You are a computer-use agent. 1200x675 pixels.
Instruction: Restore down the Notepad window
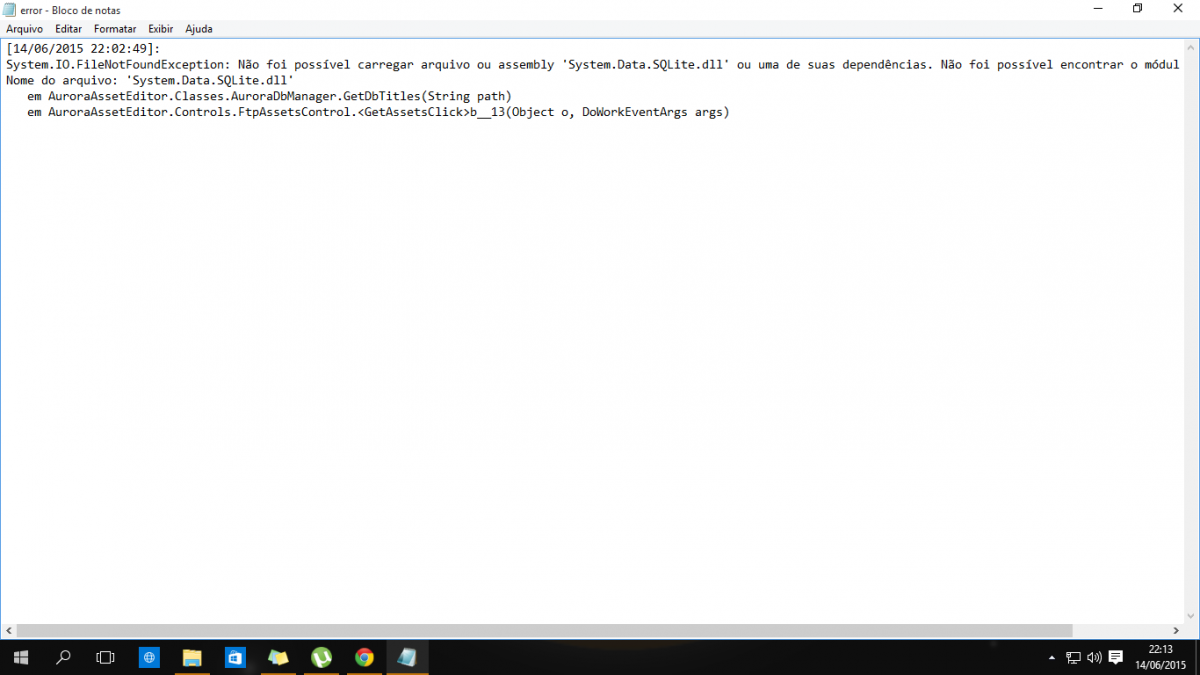tap(1137, 9)
